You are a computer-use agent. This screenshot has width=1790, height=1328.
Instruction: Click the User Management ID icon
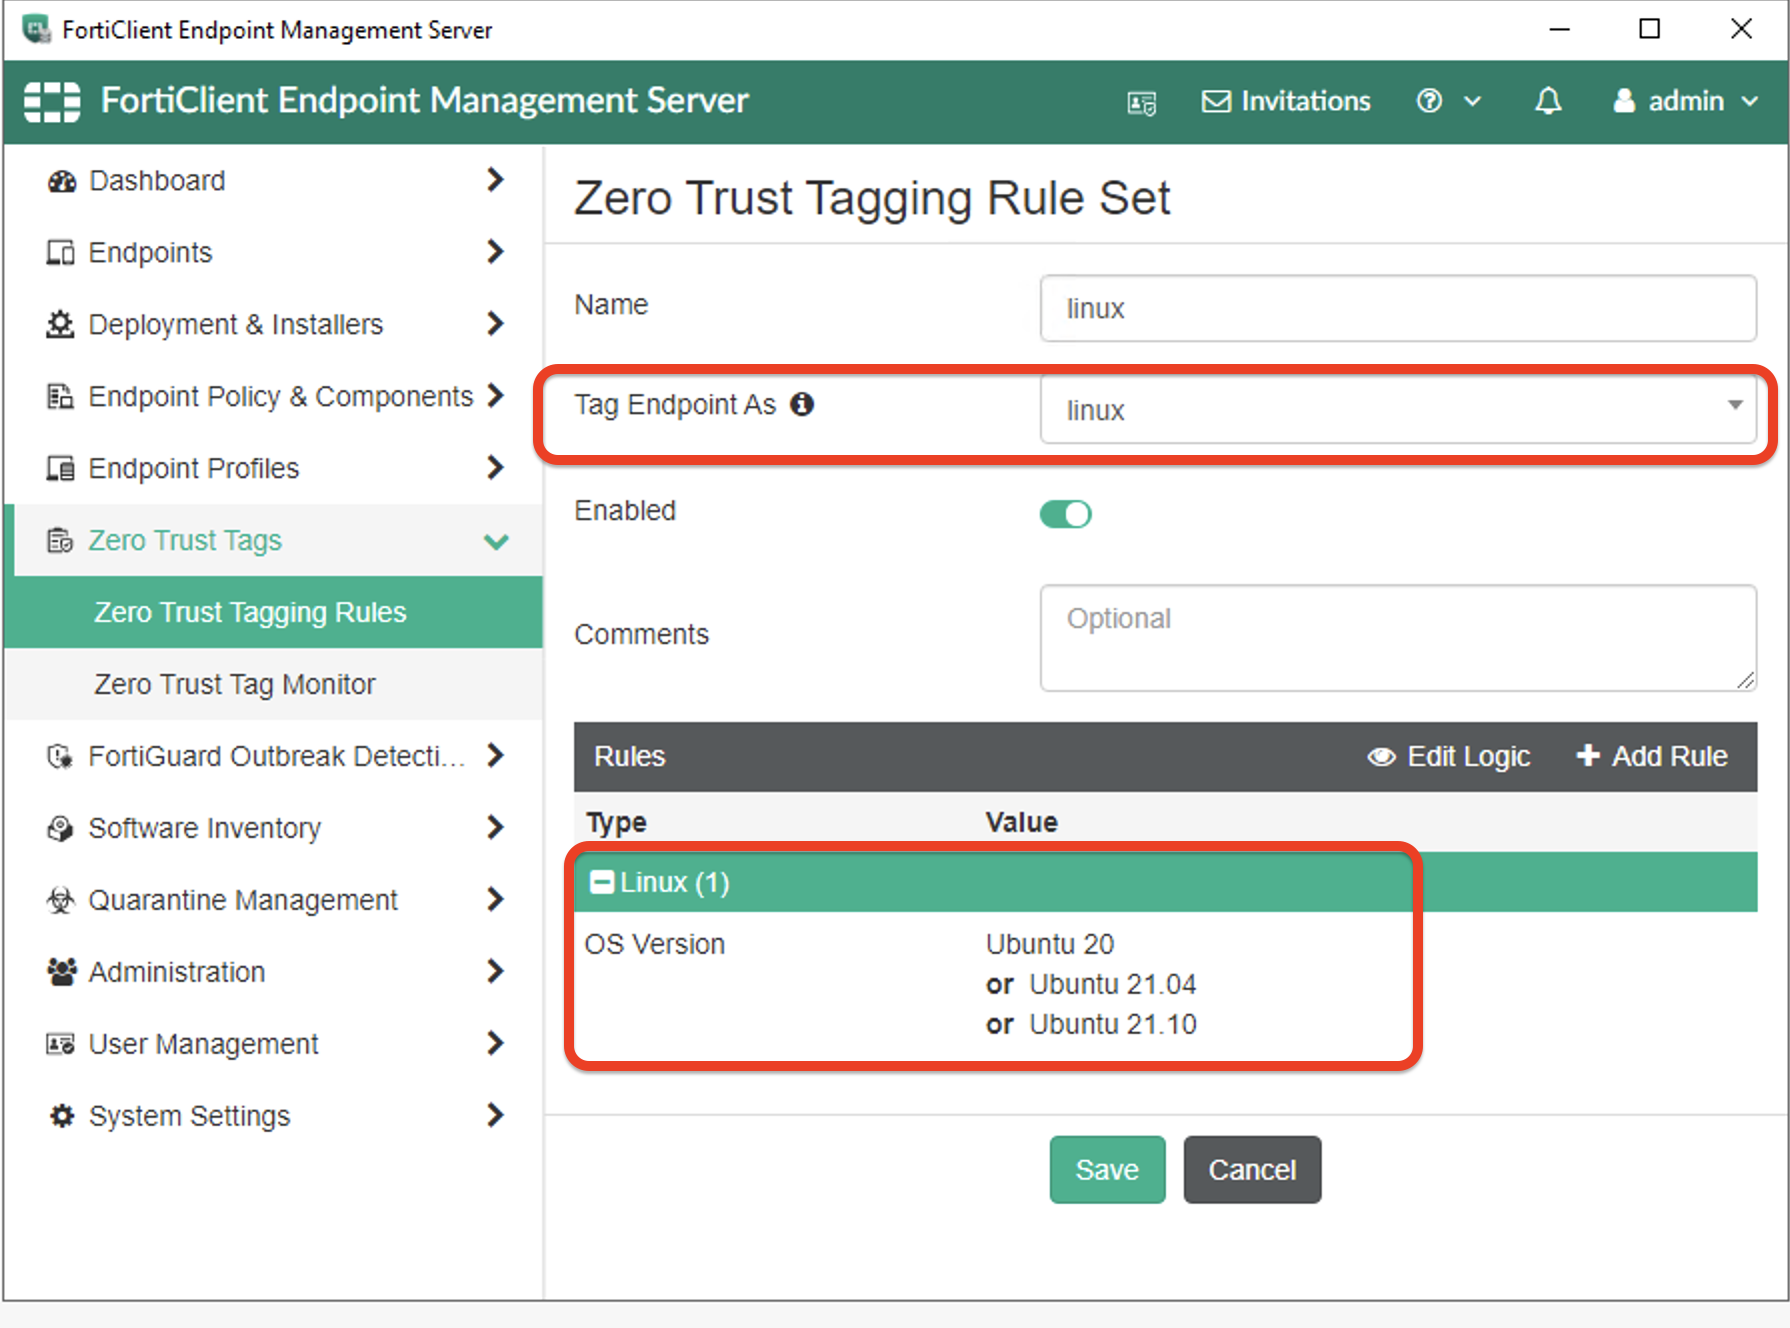pyautogui.click(x=60, y=1045)
